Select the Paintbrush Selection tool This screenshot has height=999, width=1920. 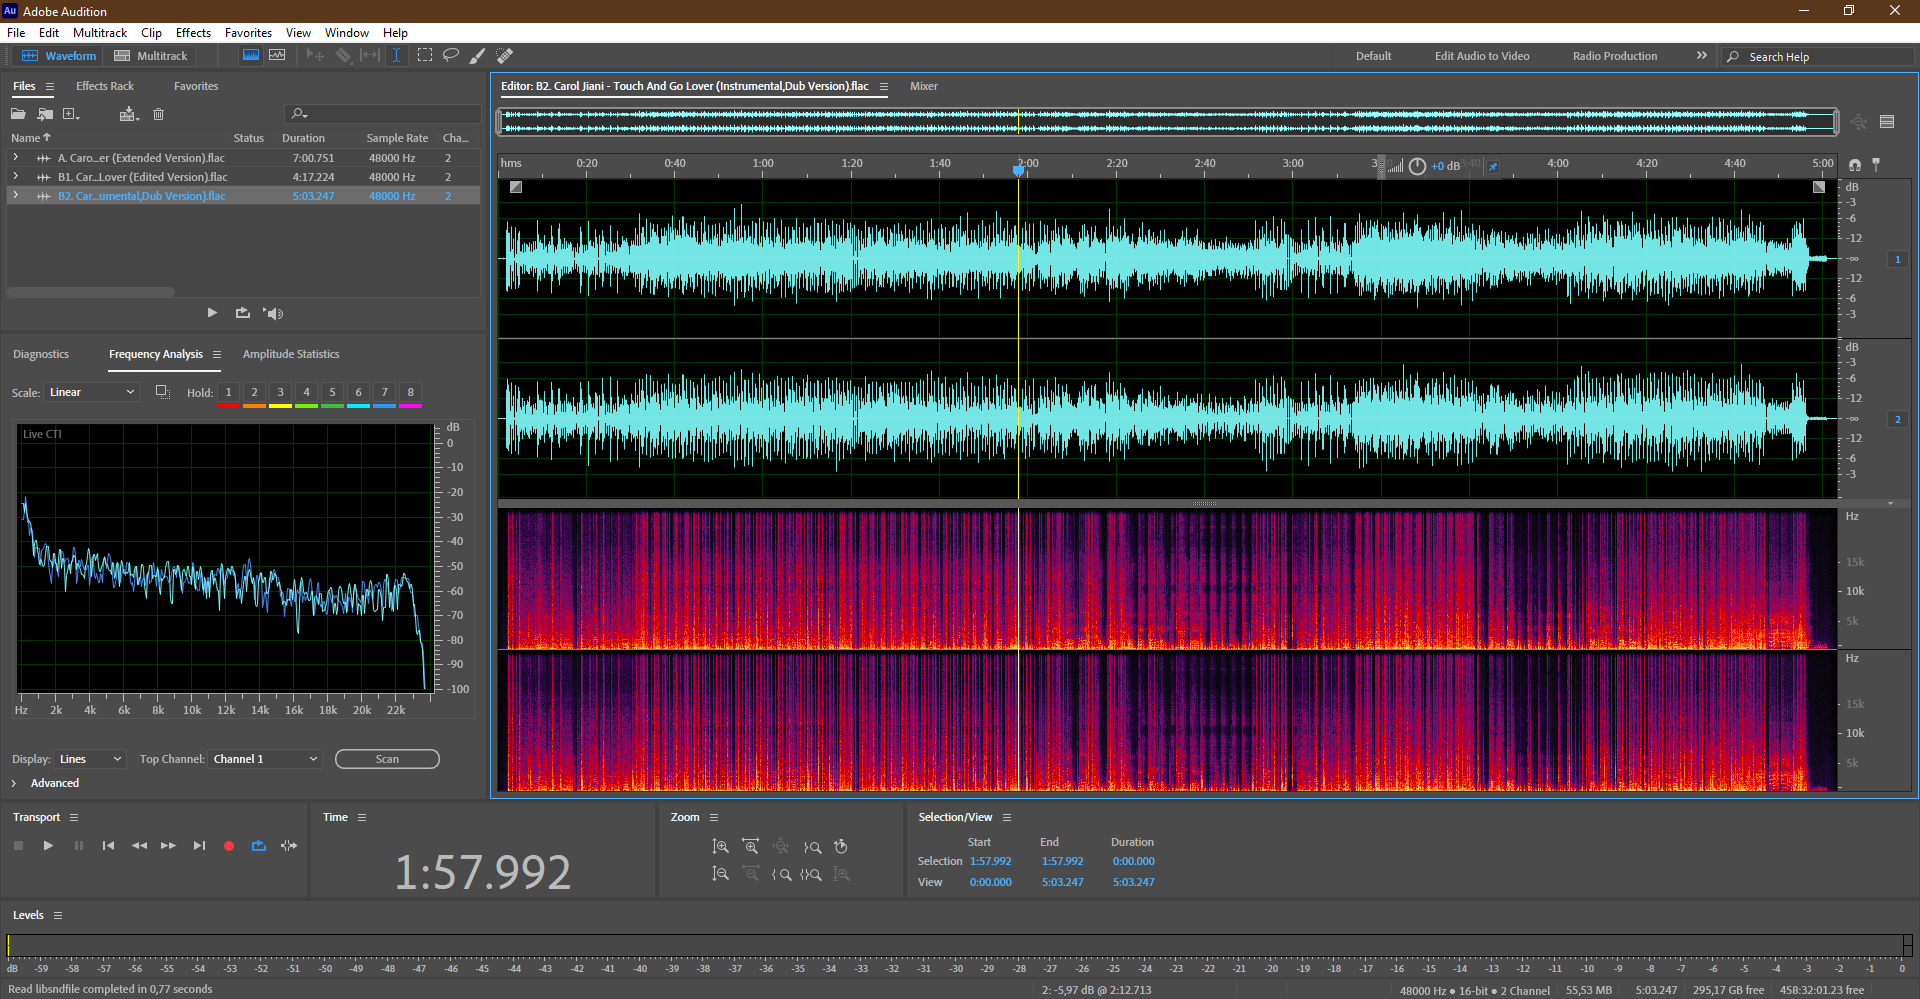(x=478, y=55)
